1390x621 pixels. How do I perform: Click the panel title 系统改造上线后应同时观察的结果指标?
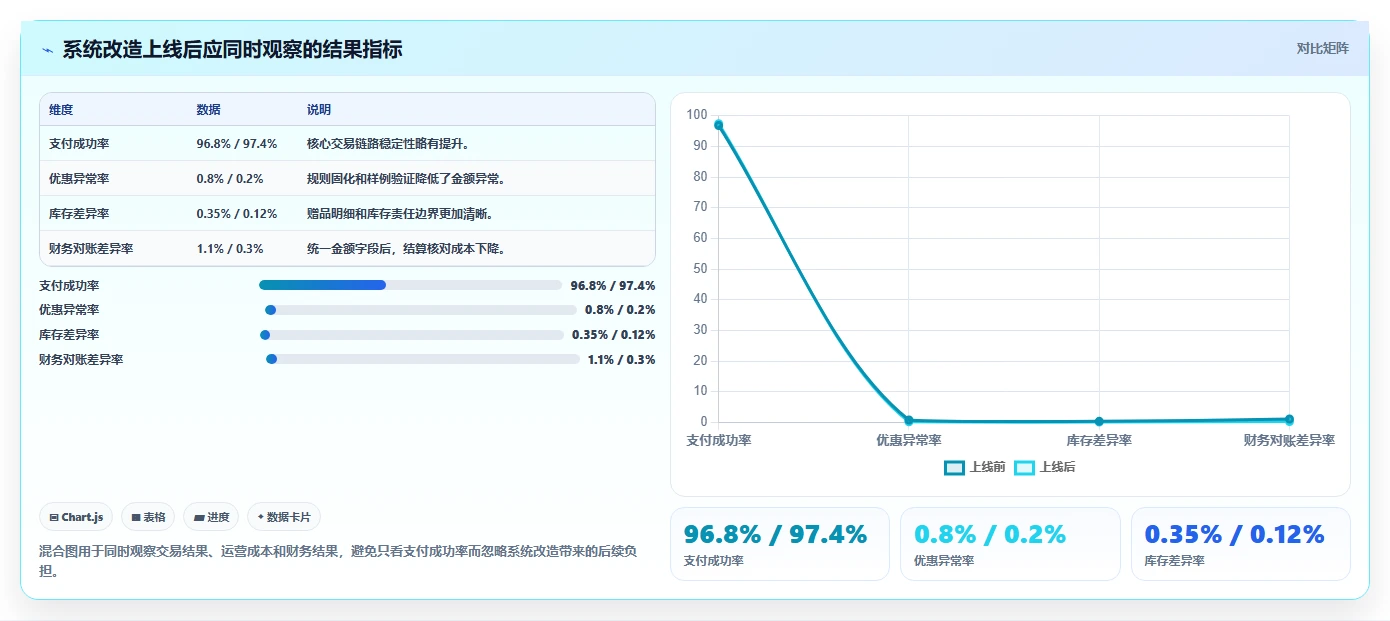232,50
